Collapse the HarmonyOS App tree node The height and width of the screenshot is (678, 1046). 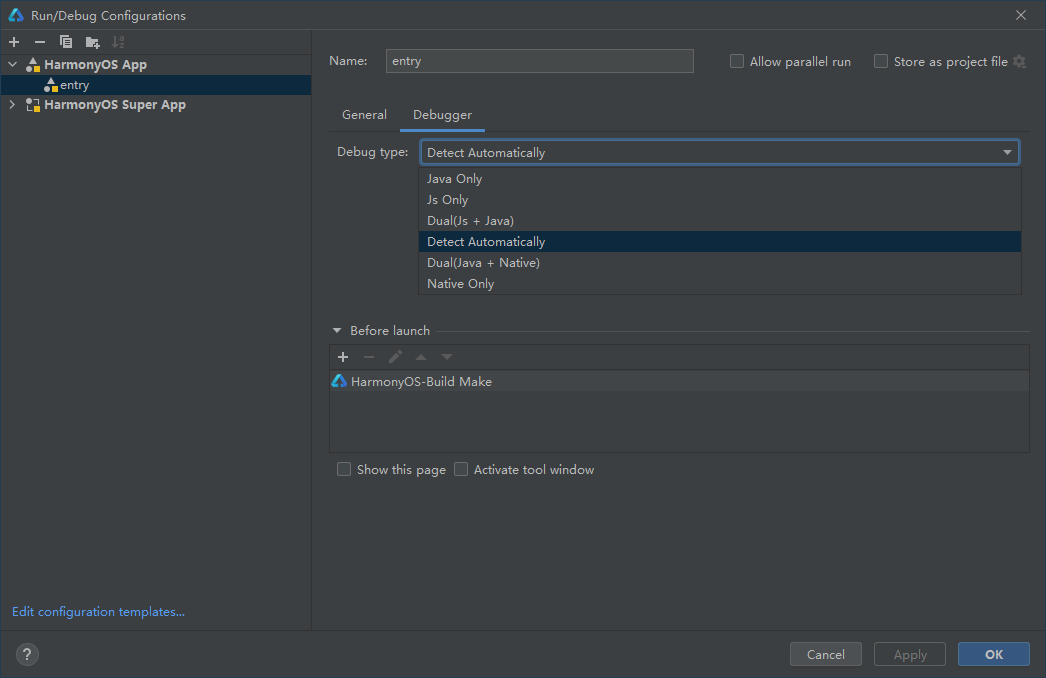tap(13, 65)
